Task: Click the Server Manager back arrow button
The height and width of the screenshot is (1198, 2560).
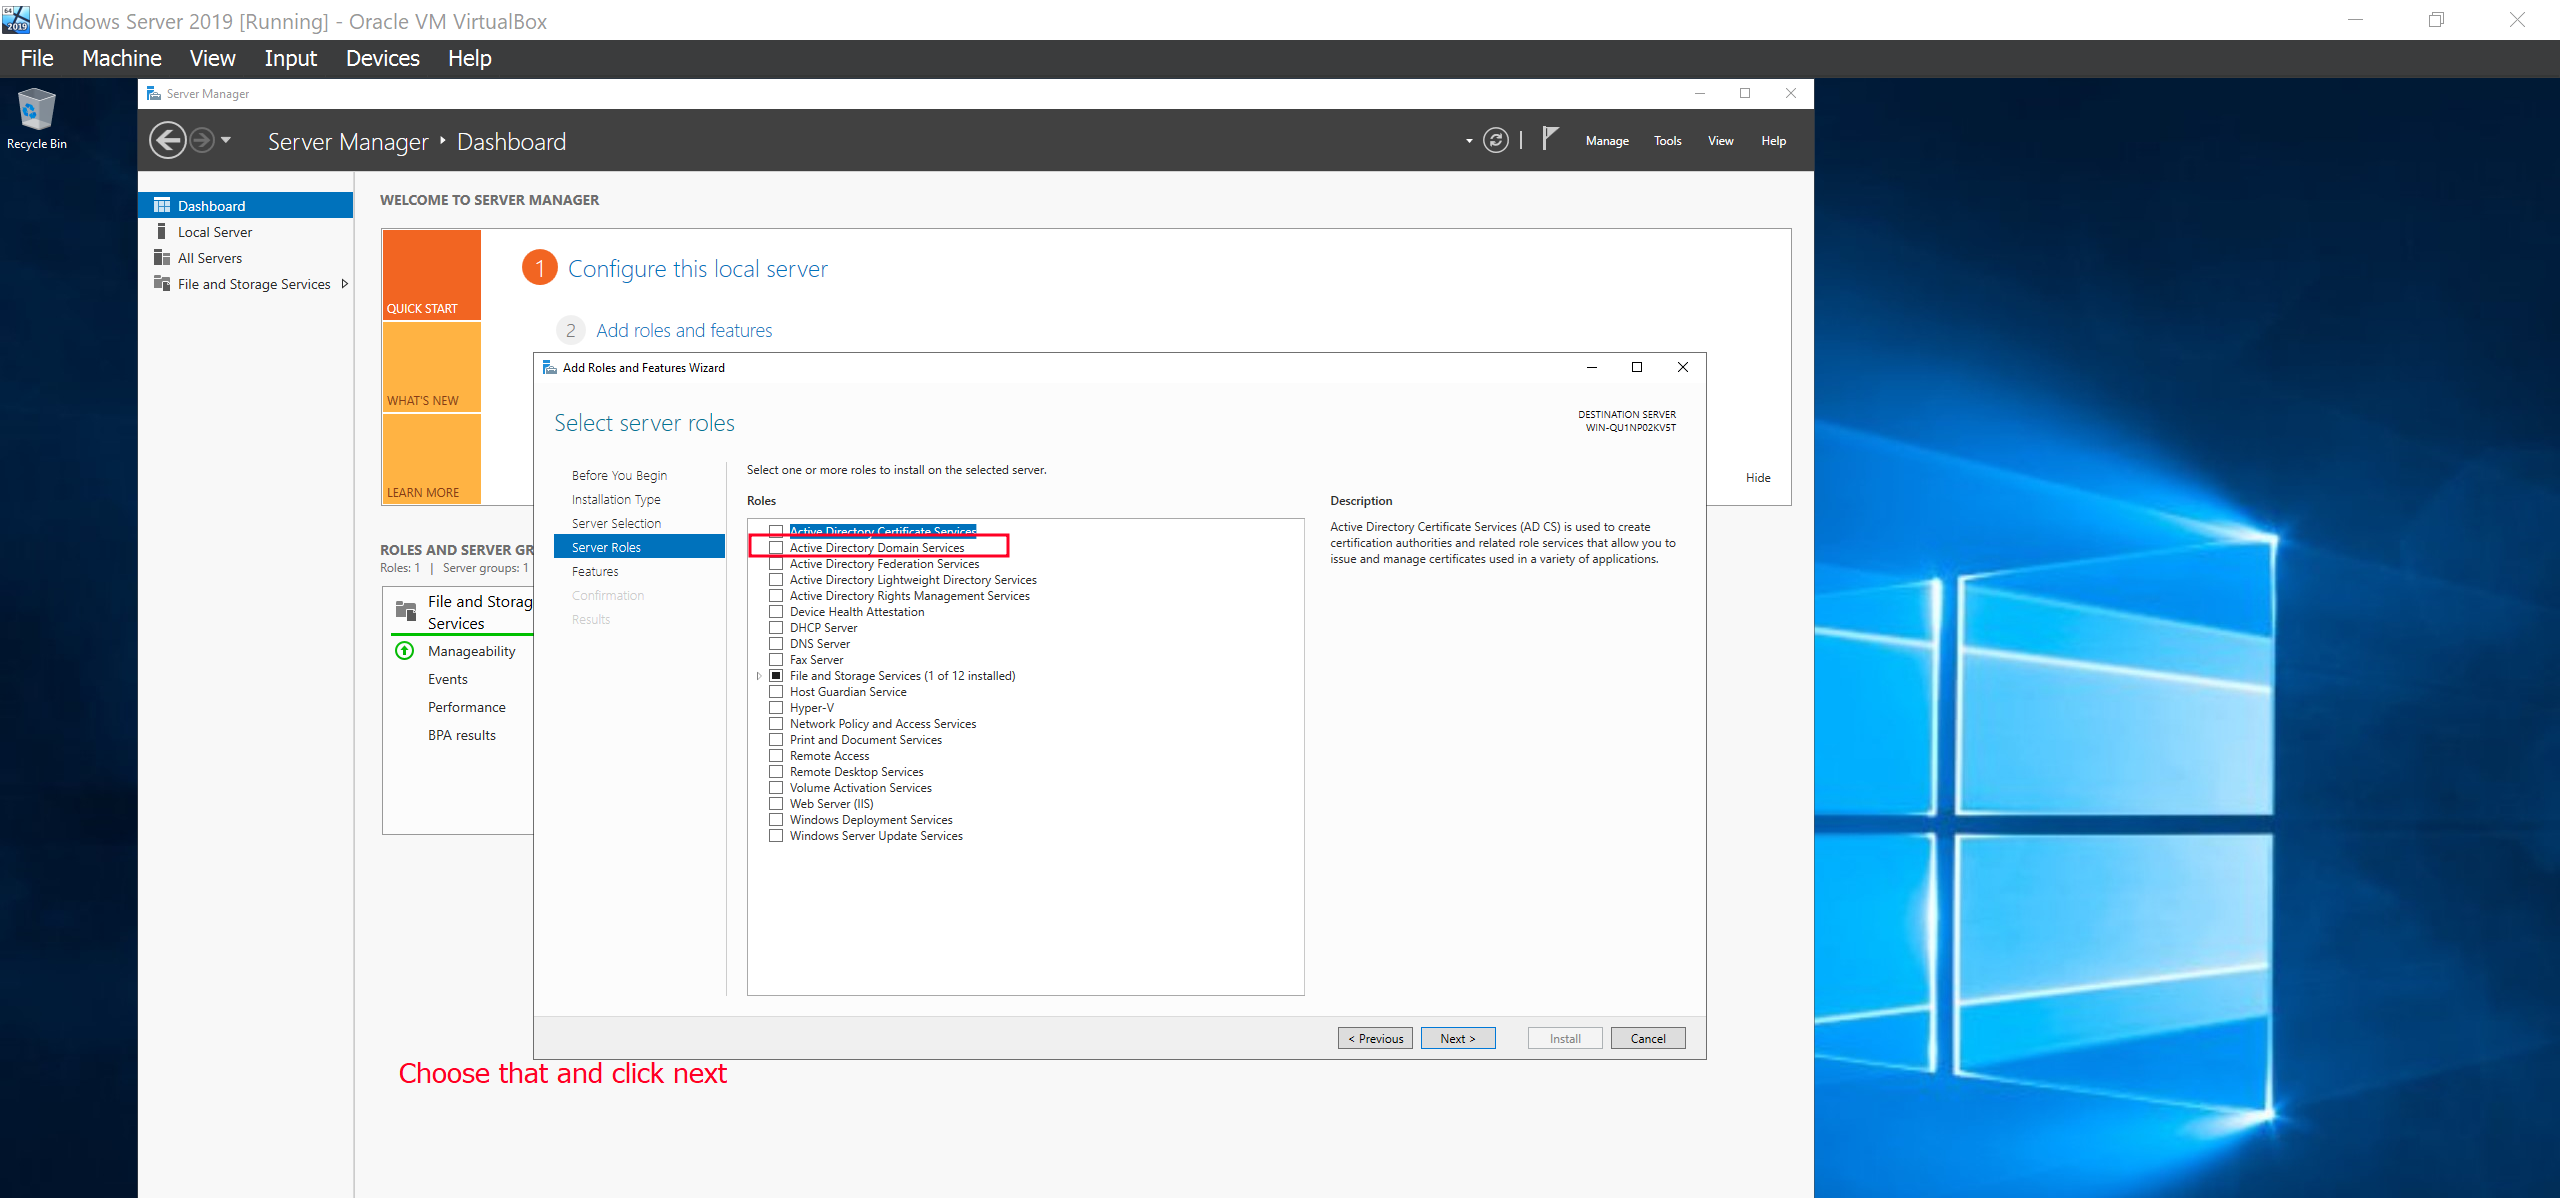Action: pos(168,140)
